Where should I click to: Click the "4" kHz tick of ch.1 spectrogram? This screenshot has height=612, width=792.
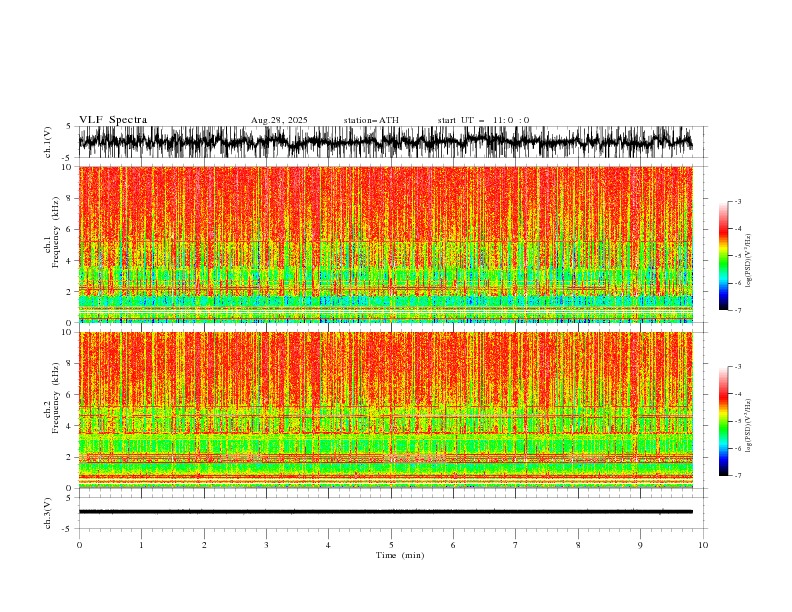pos(70,261)
